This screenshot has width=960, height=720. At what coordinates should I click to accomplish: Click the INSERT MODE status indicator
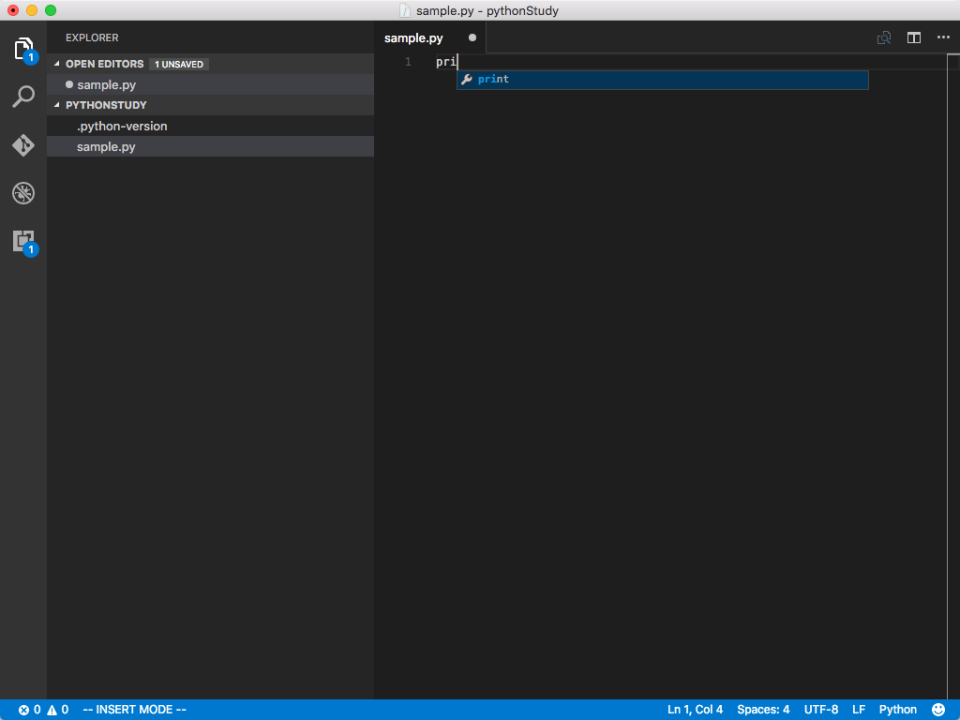tap(134, 710)
